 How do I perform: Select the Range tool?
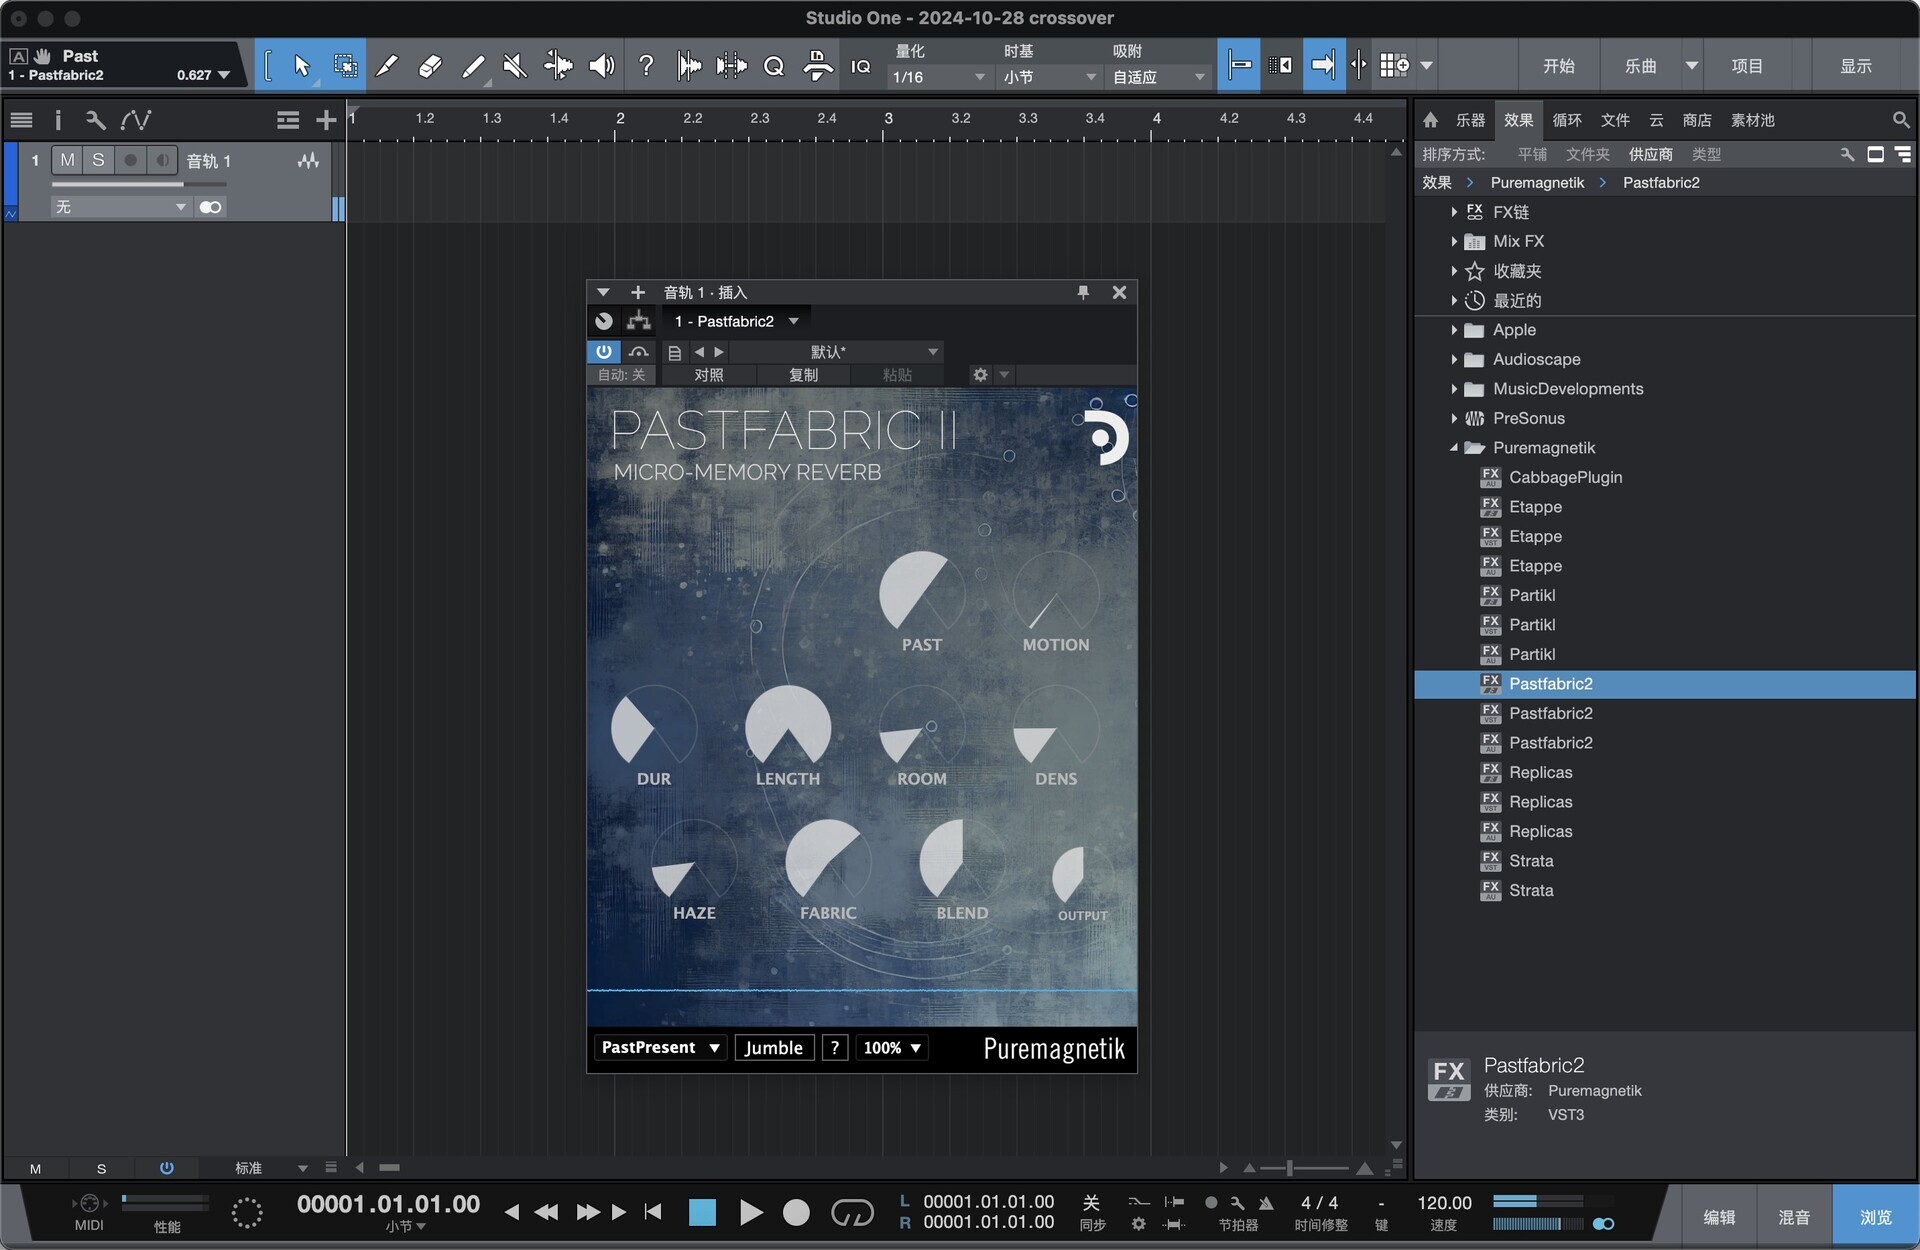coord(345,66)
